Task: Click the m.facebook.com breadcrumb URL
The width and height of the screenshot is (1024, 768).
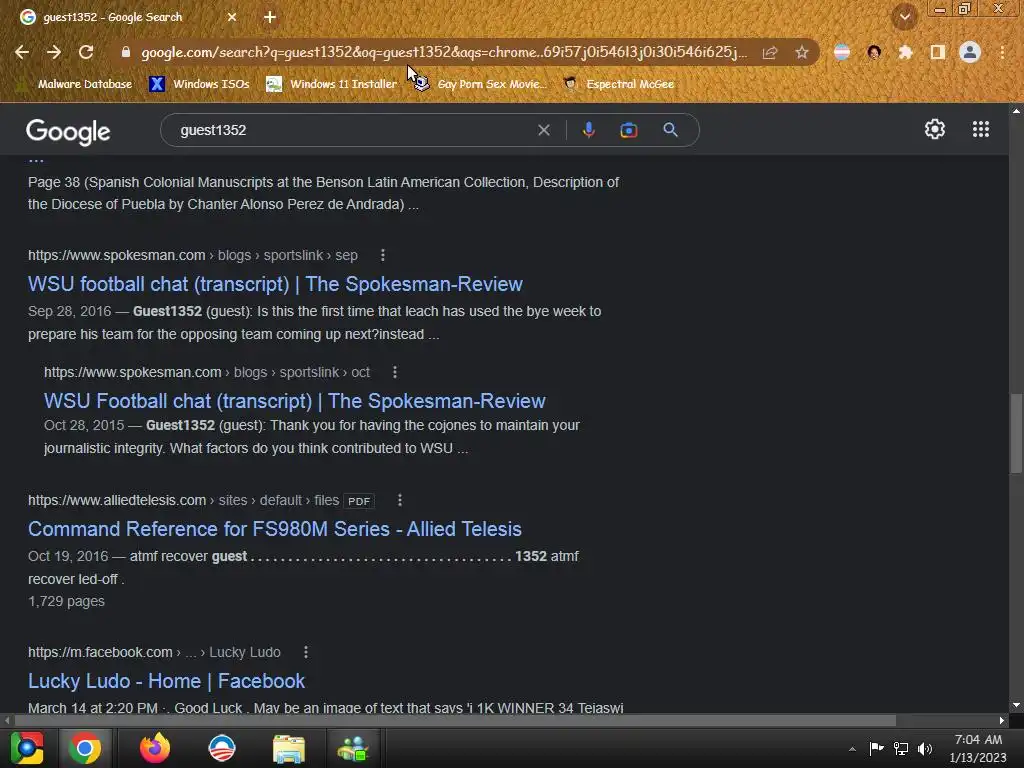Action: pyautogui.click(x=154, y=652)
